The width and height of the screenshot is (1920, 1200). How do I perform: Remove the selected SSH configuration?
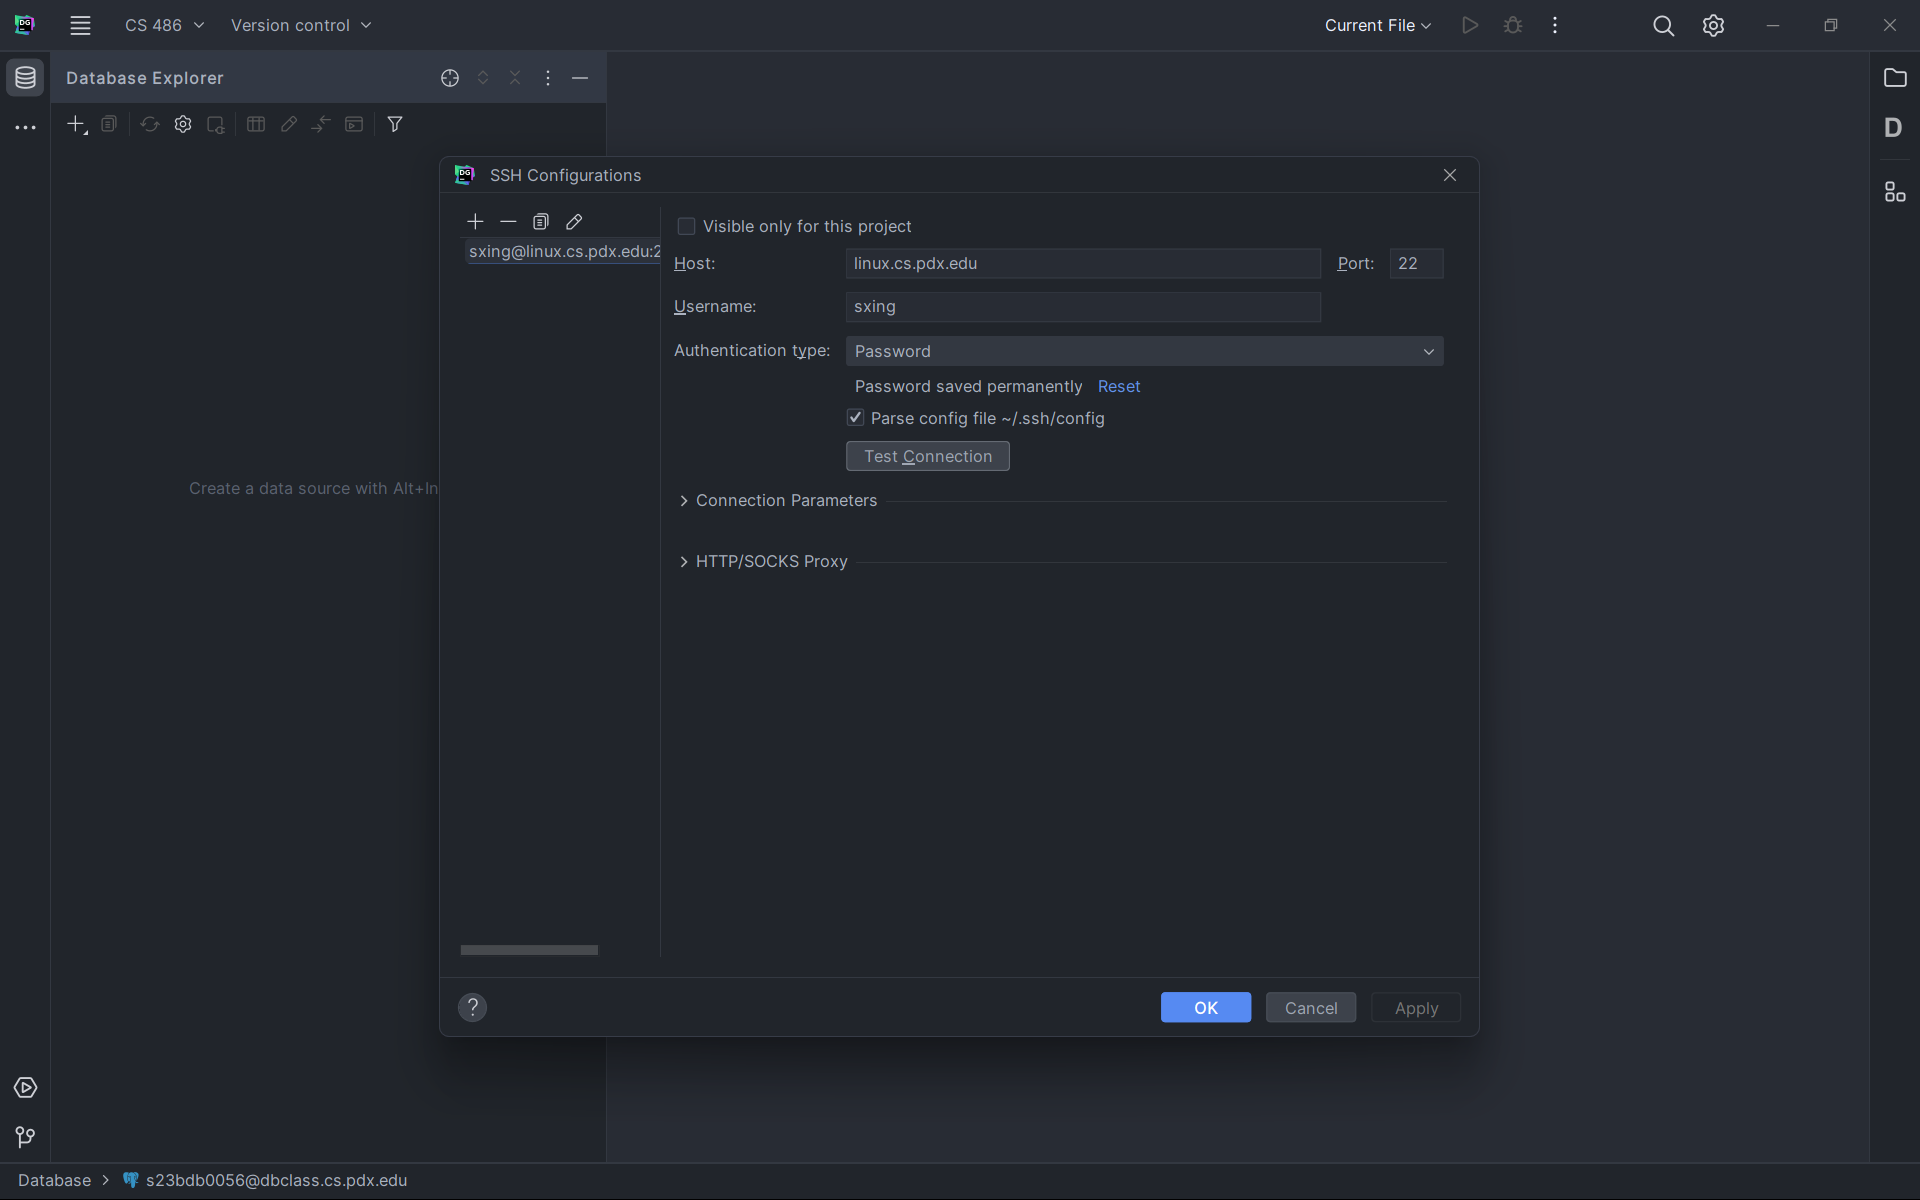click(x=508, y=221)
